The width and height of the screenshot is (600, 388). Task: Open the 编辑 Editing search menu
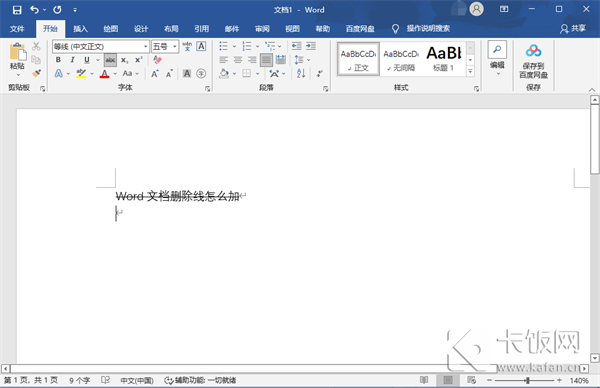coord(497,58)
